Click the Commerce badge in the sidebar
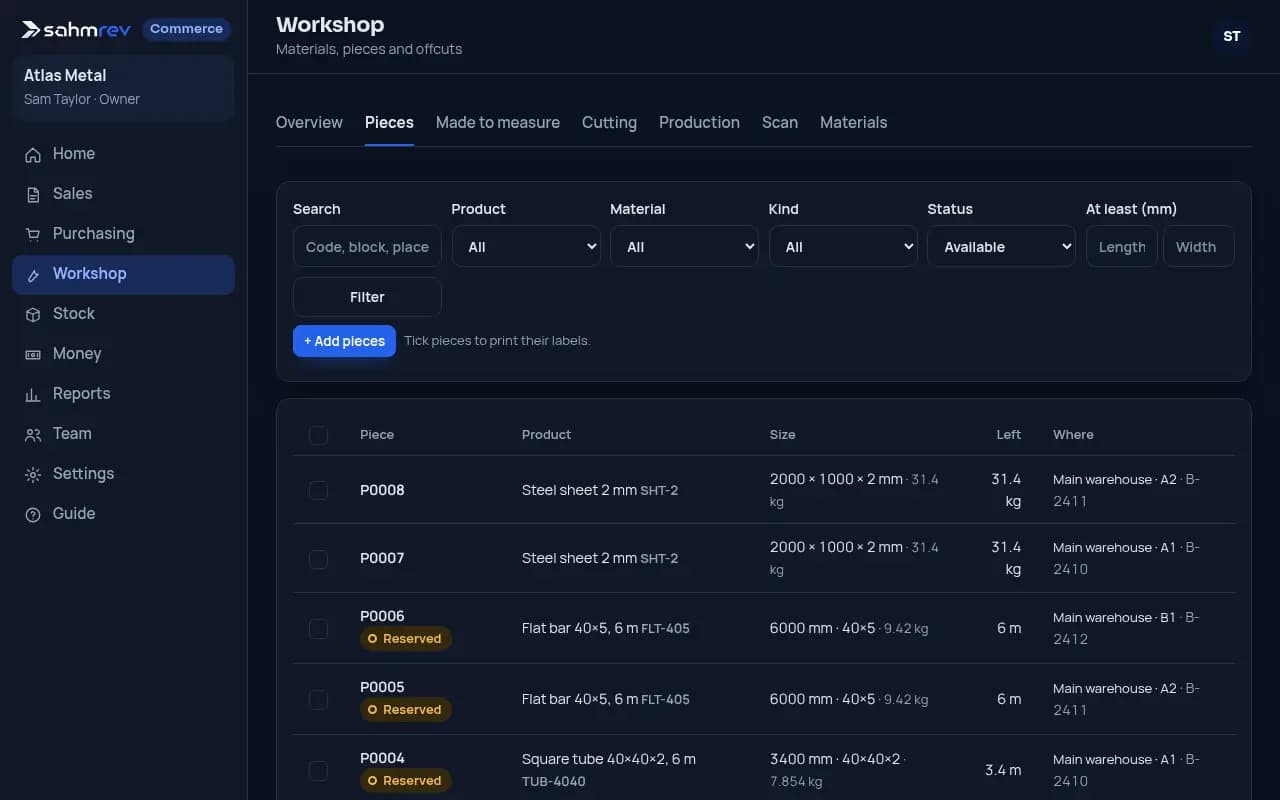 coord(186,29)
